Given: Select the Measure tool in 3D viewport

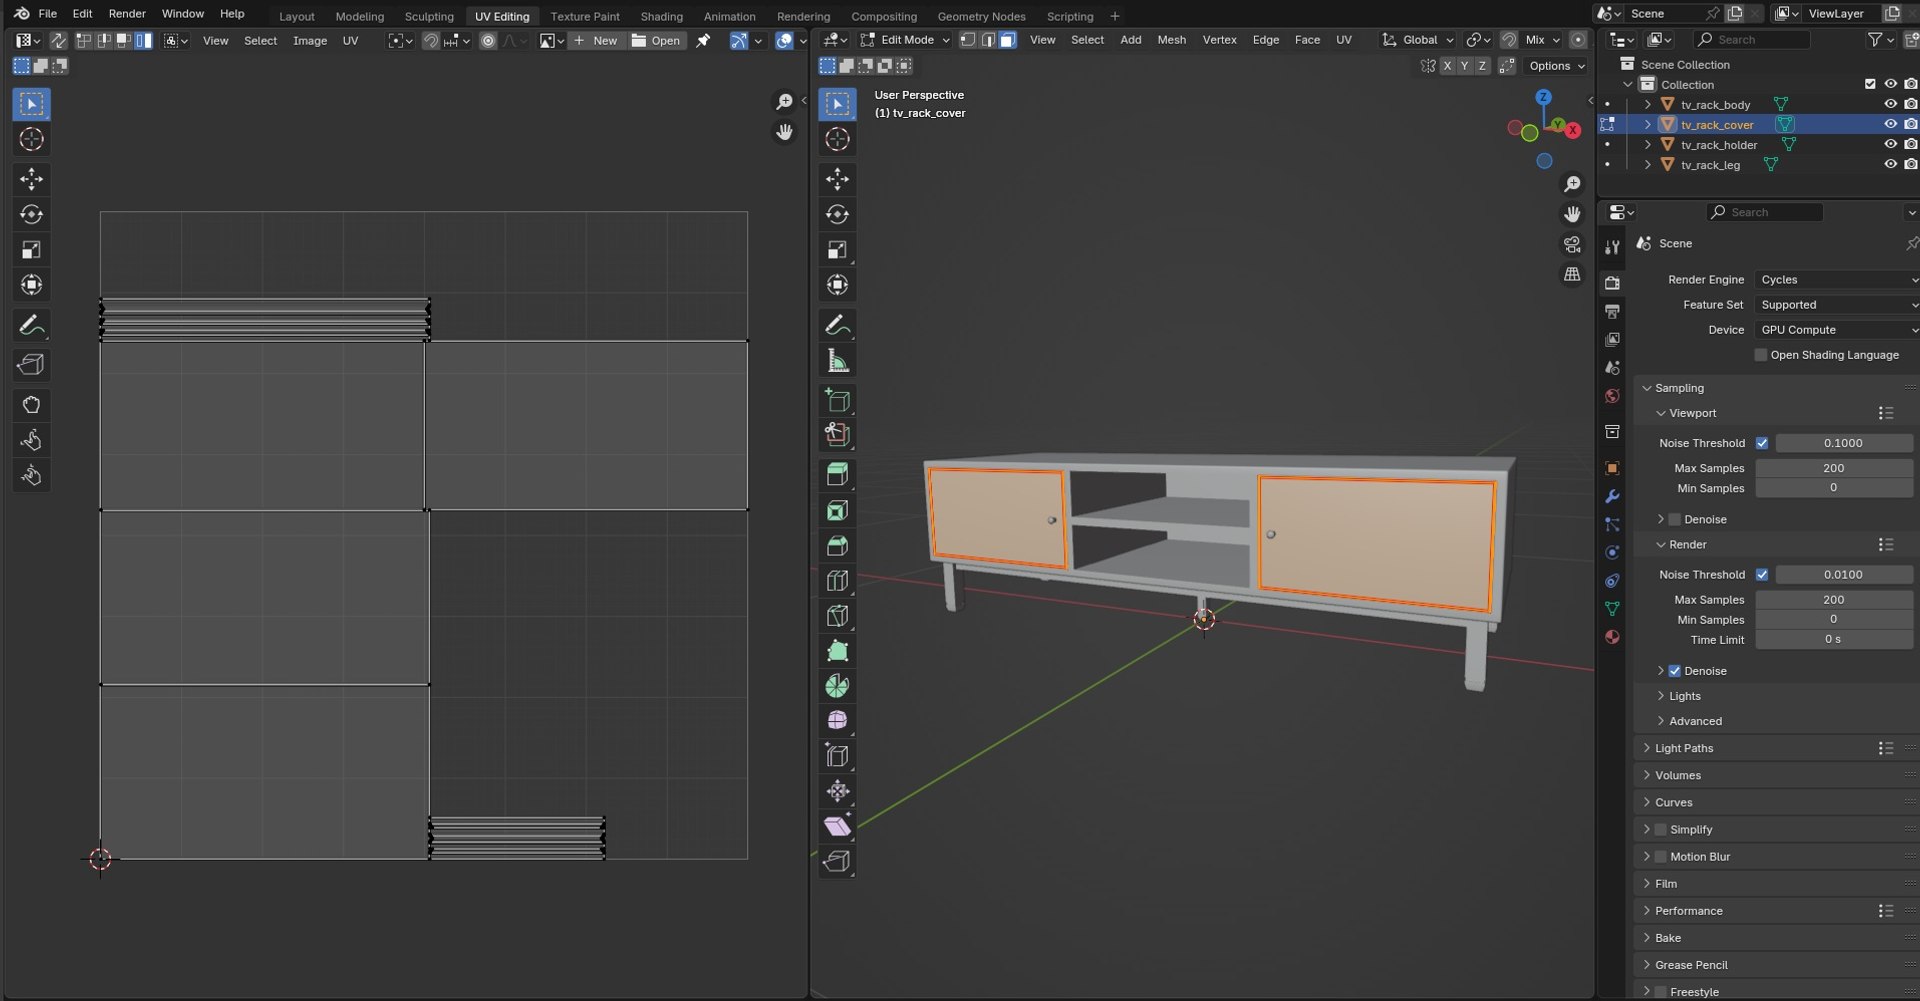Looking at the screenshot, I should (837, 361).
